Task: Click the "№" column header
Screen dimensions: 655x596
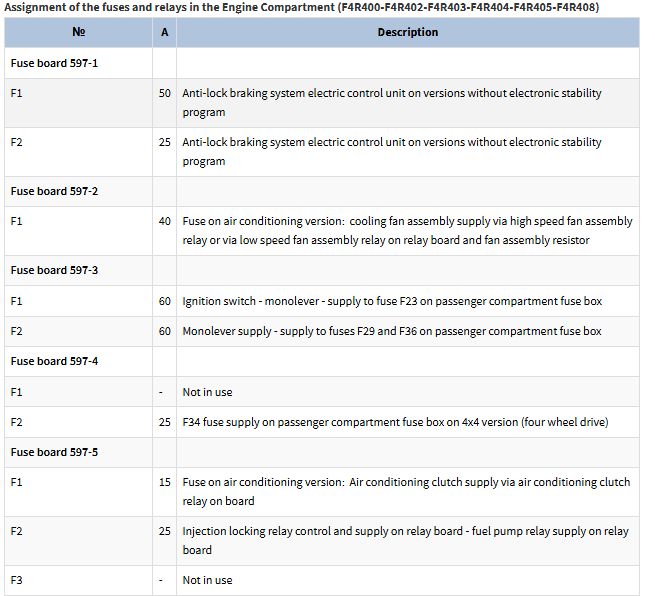Action: (x=78, y=32)
